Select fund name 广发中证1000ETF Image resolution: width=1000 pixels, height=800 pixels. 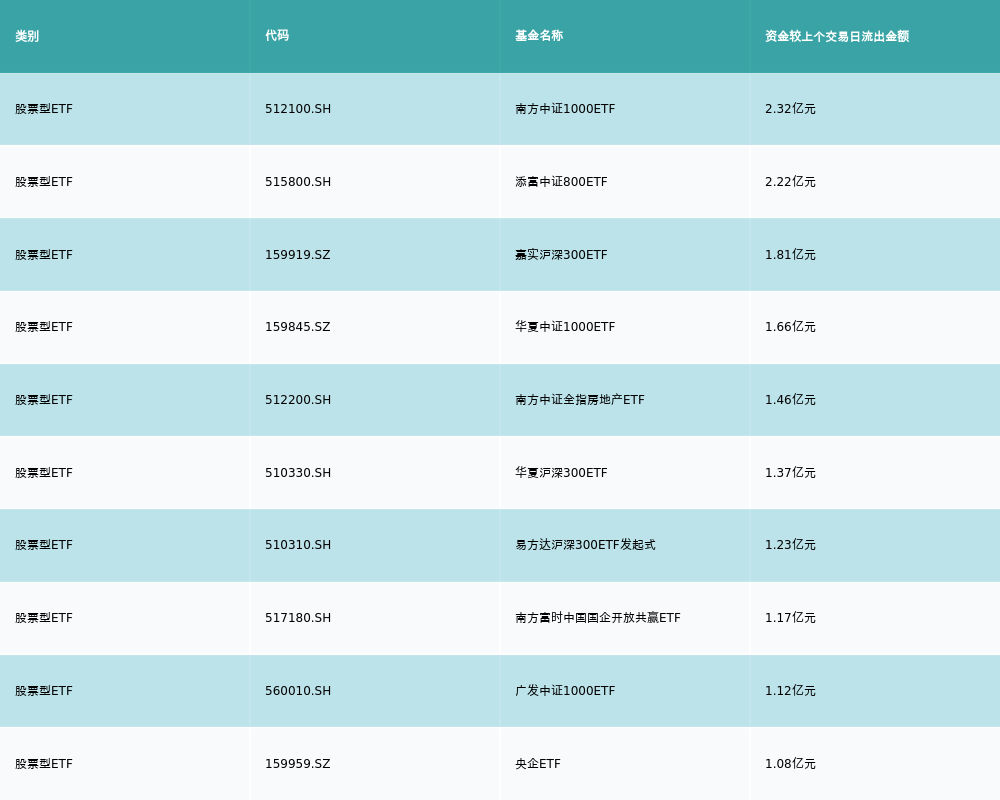coord(565,691)
